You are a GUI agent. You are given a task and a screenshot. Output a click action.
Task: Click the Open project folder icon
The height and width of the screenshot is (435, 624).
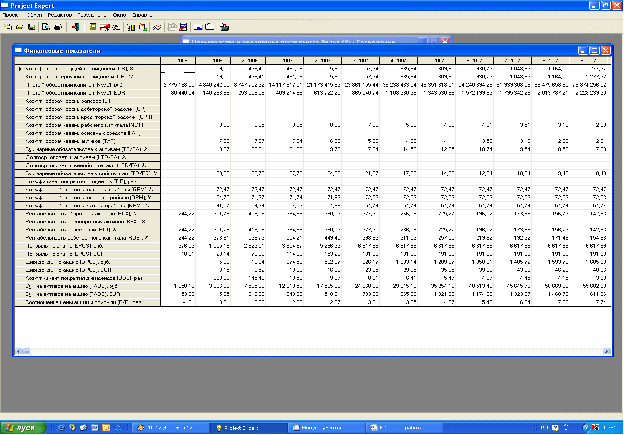20,27
